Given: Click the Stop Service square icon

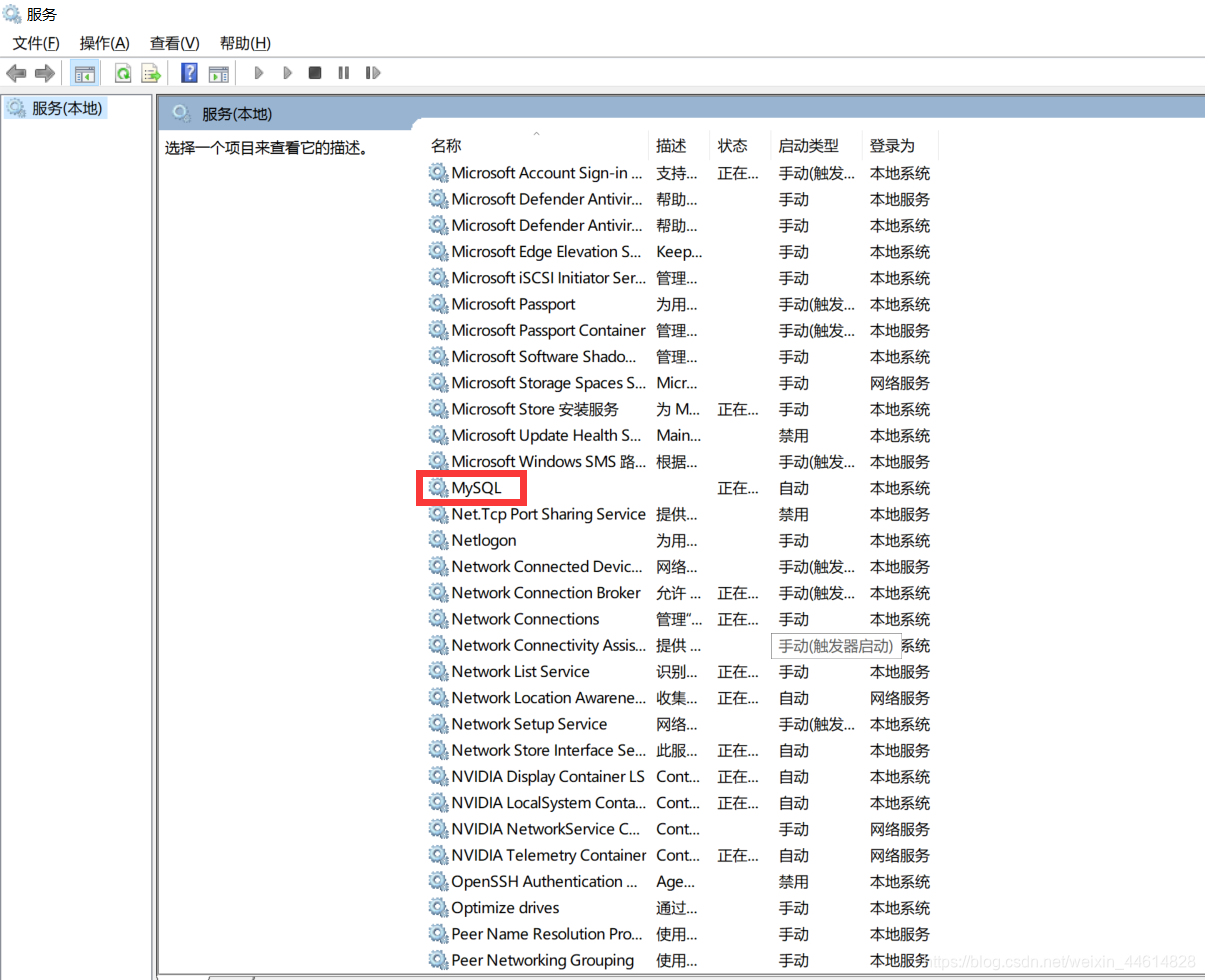Looking at the screenshot, I should tap(315, 73).
